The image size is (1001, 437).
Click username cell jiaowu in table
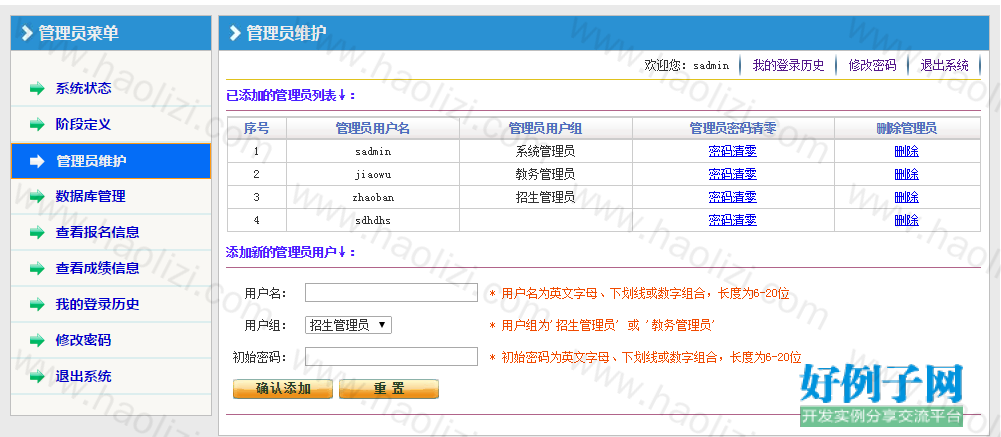point(373,174)
